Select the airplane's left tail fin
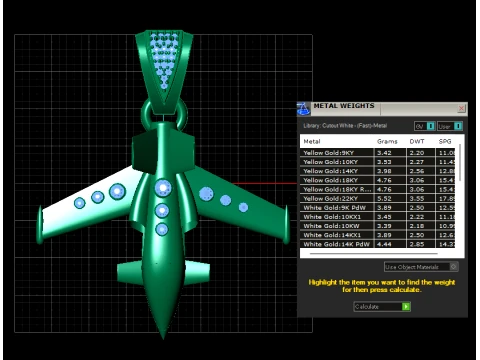 pyautogui.click(x=130, y=272)
